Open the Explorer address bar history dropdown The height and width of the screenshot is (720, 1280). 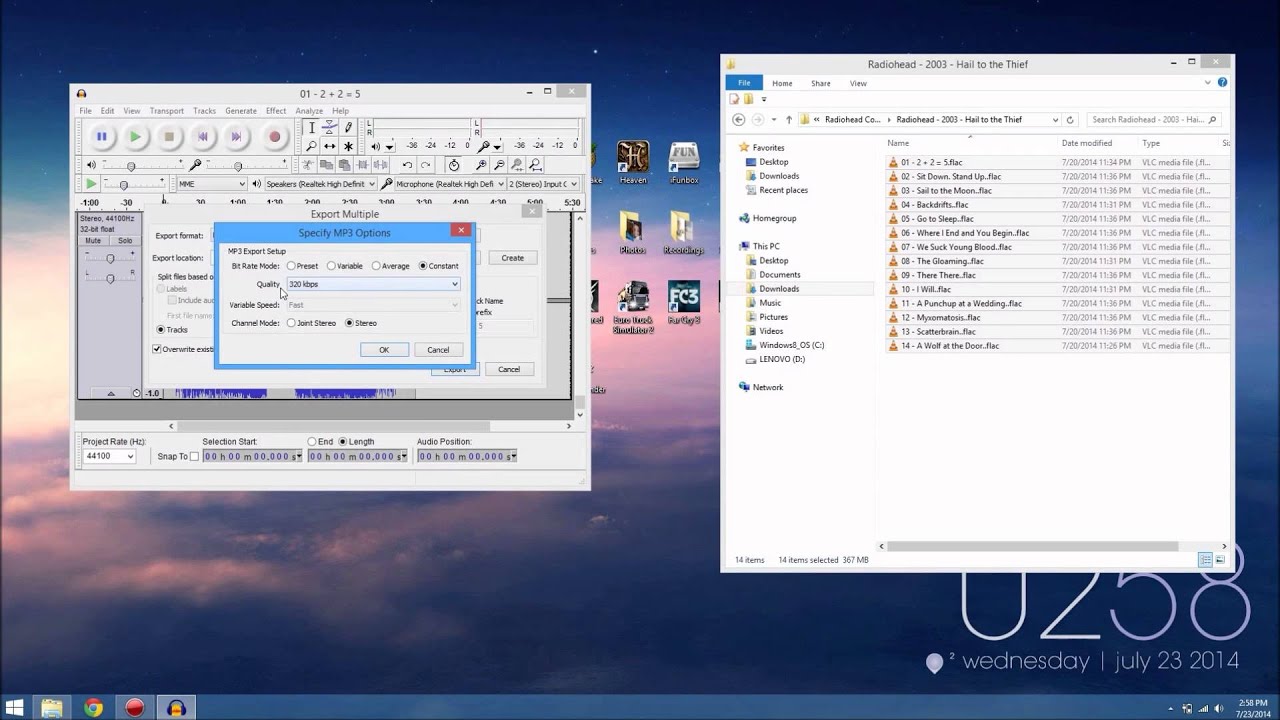pos(1055,120)
